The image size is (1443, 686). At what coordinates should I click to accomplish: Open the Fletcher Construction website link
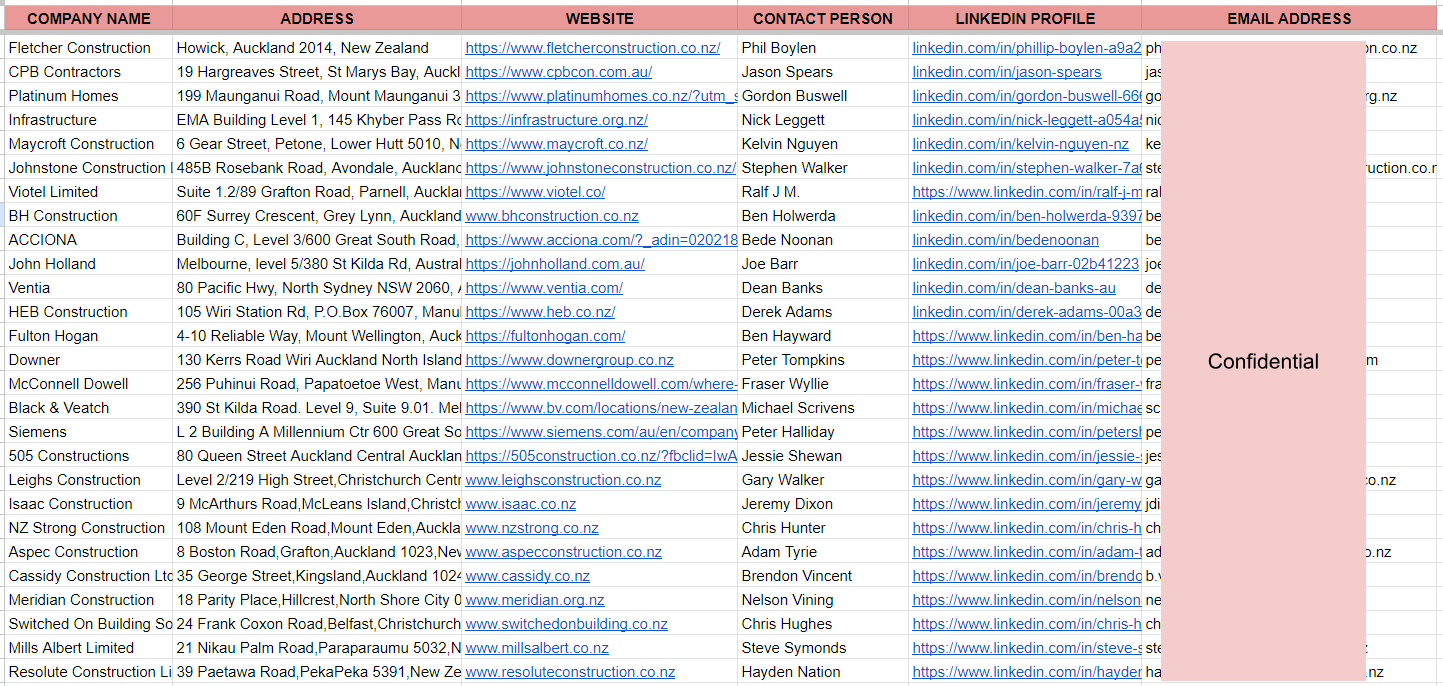coord(592,48)
